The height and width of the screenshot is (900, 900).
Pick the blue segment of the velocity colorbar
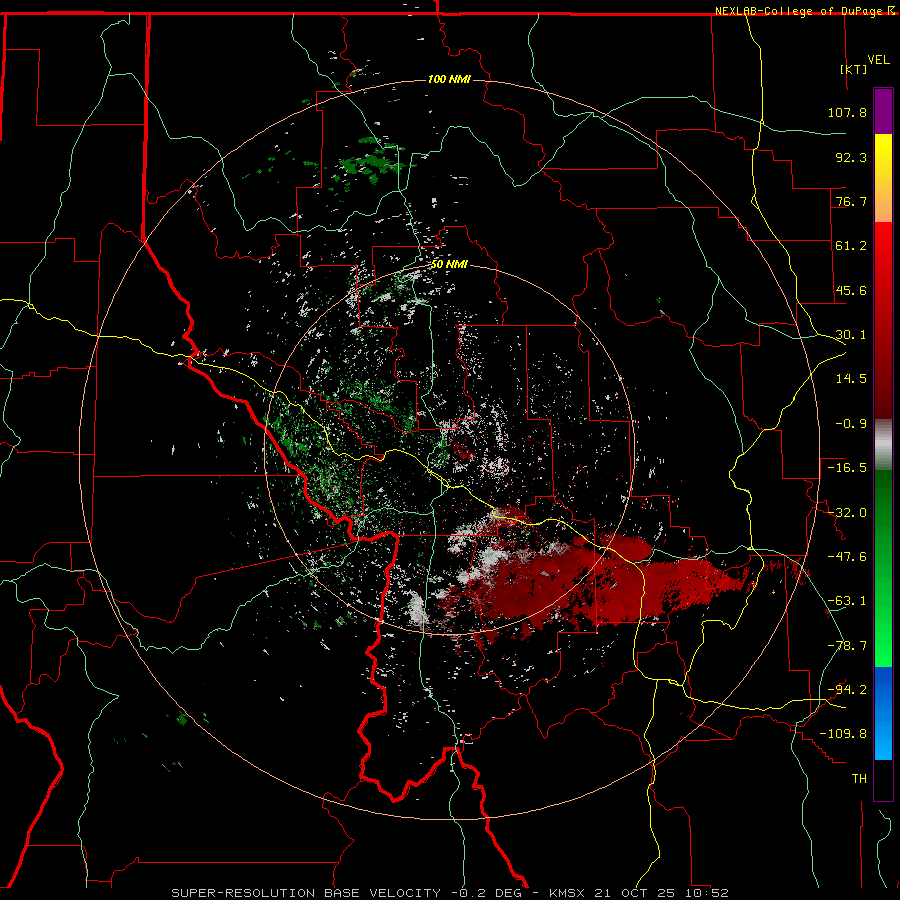point(883,713)
